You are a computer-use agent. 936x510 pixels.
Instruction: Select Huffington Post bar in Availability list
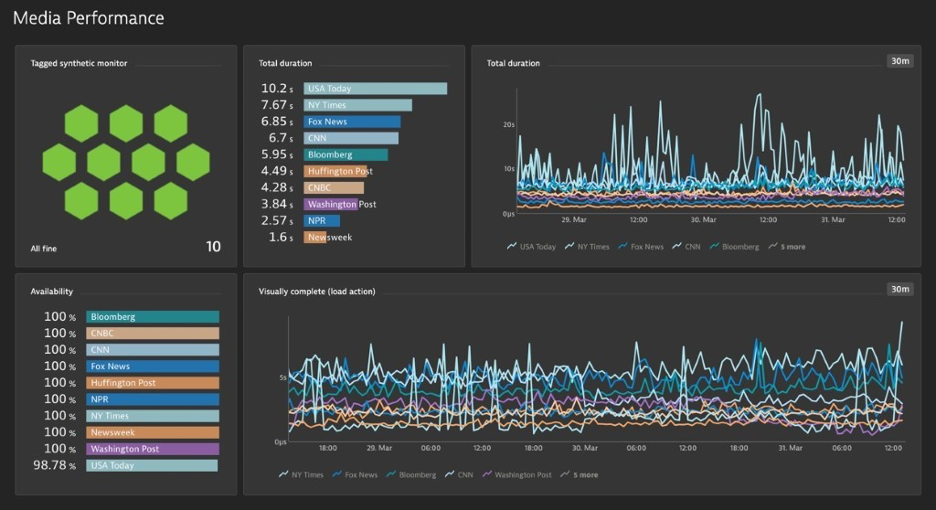click(x=153, y=383)
